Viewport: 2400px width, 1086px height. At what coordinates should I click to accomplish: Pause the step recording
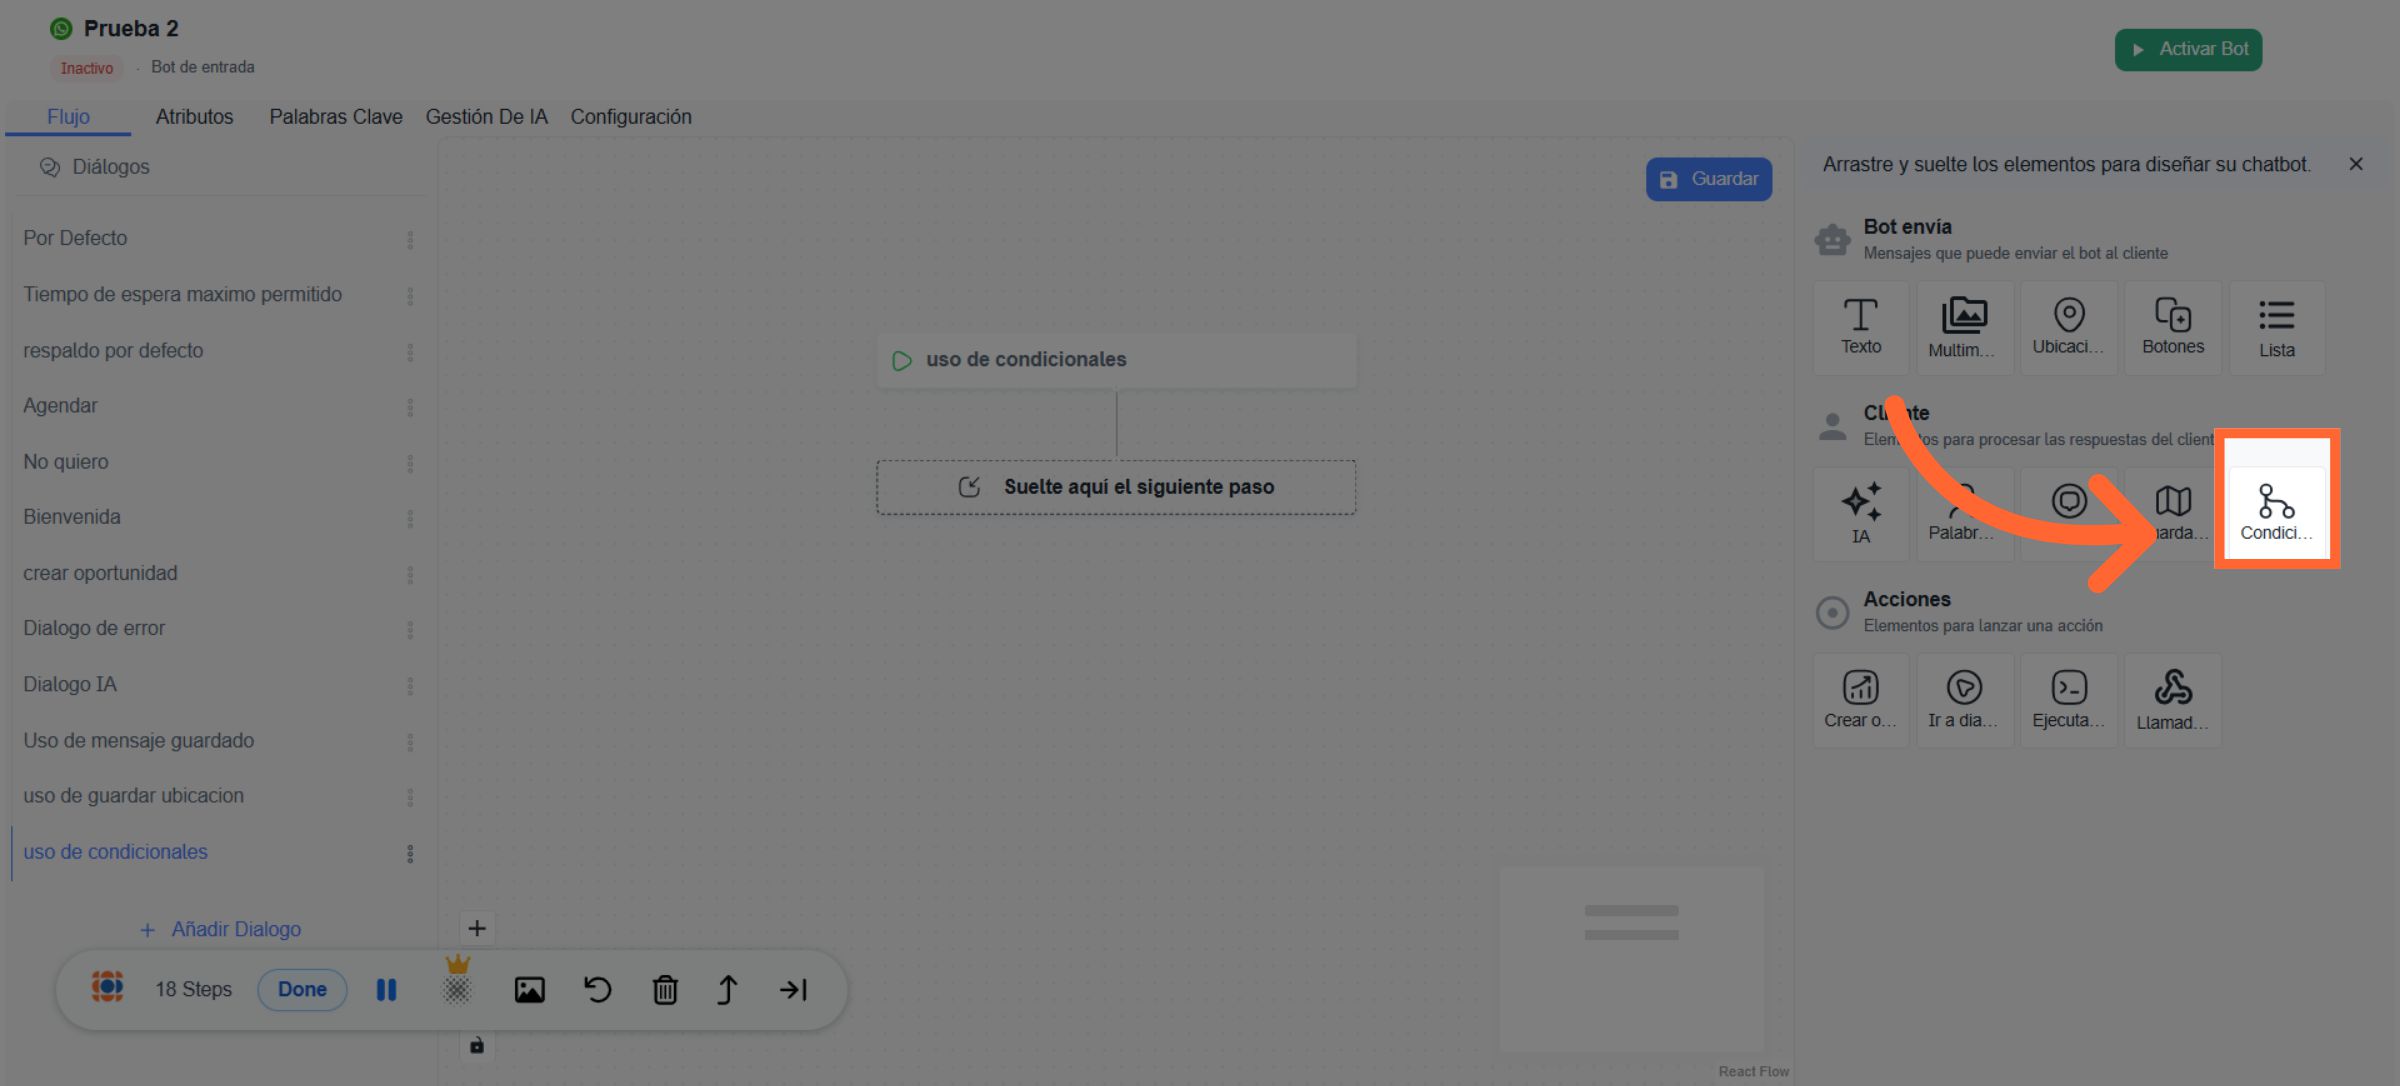point(386,990)
